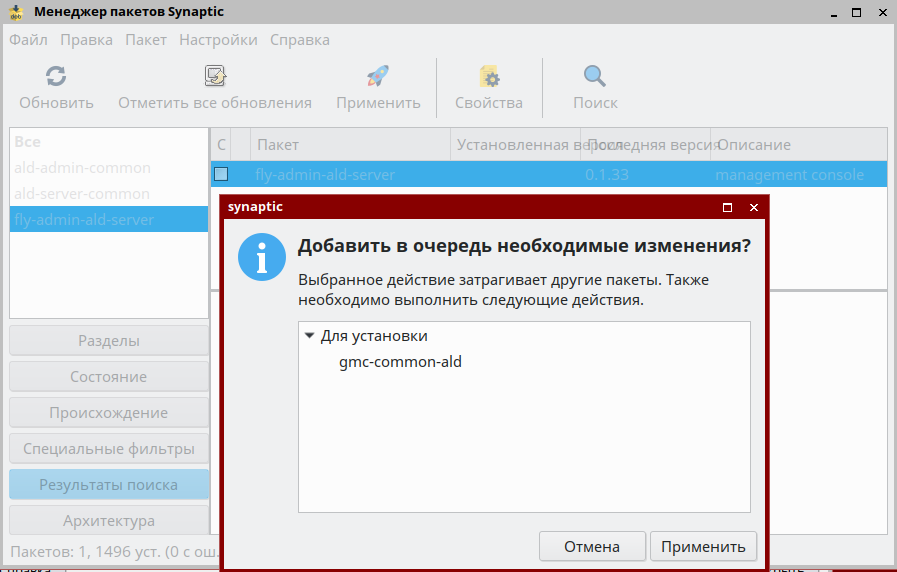Maximize the synaptic dialog window
Viewport: 897px width, 572px height.
point(728,208)
